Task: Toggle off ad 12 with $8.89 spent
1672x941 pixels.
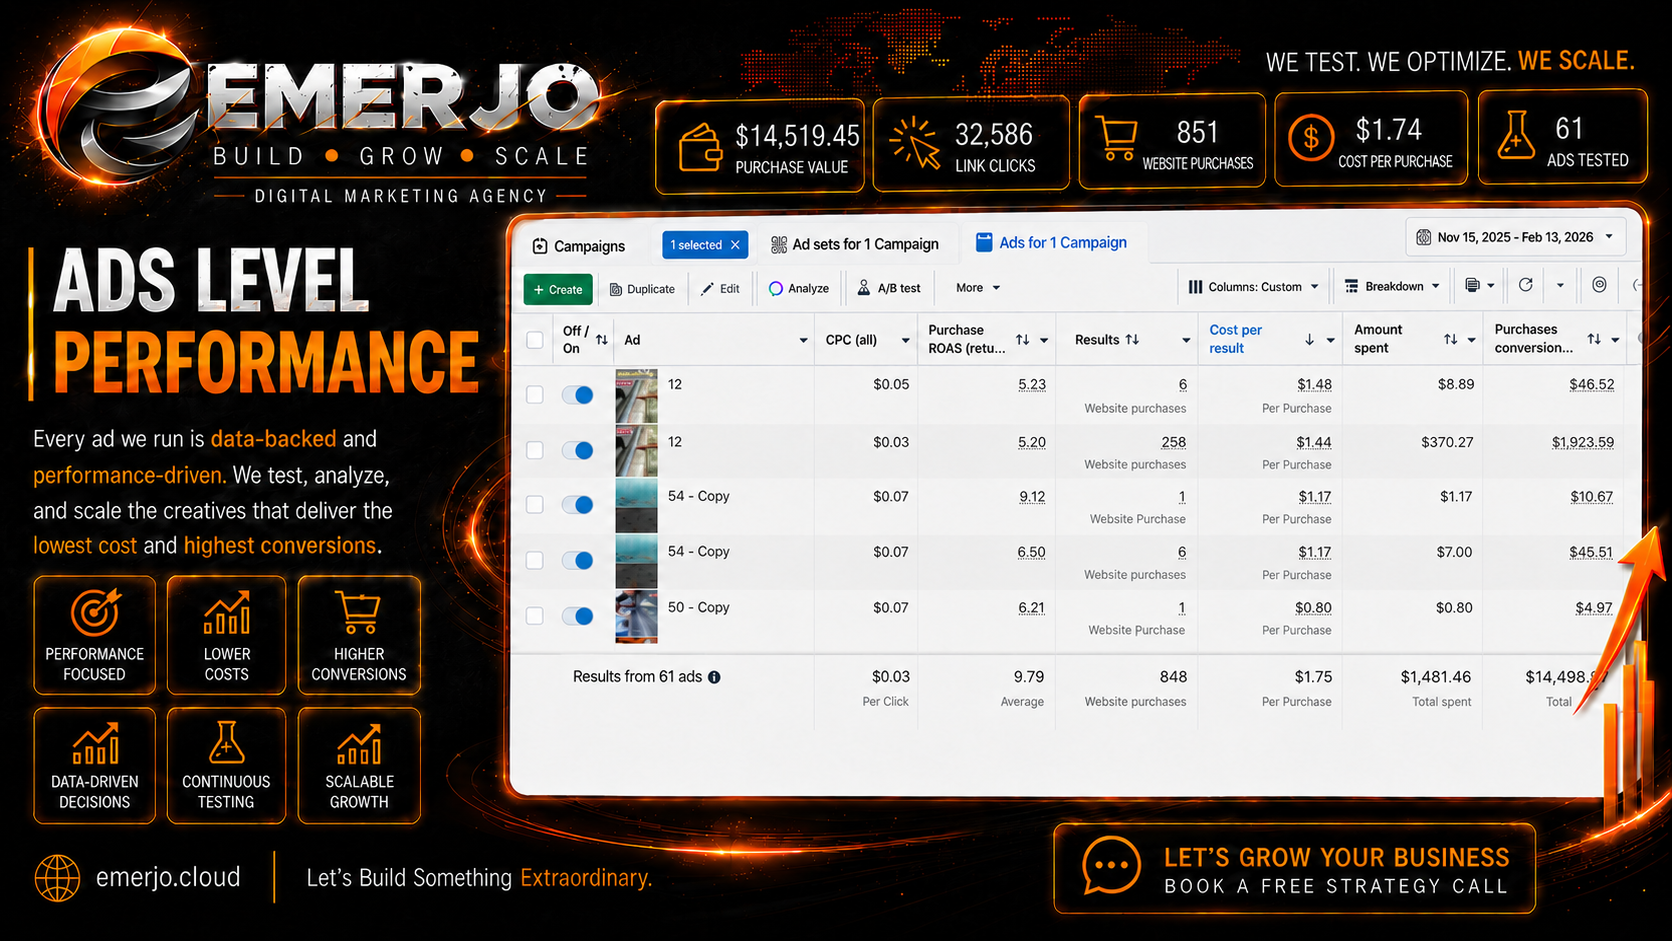Action: tap(578, 395)
